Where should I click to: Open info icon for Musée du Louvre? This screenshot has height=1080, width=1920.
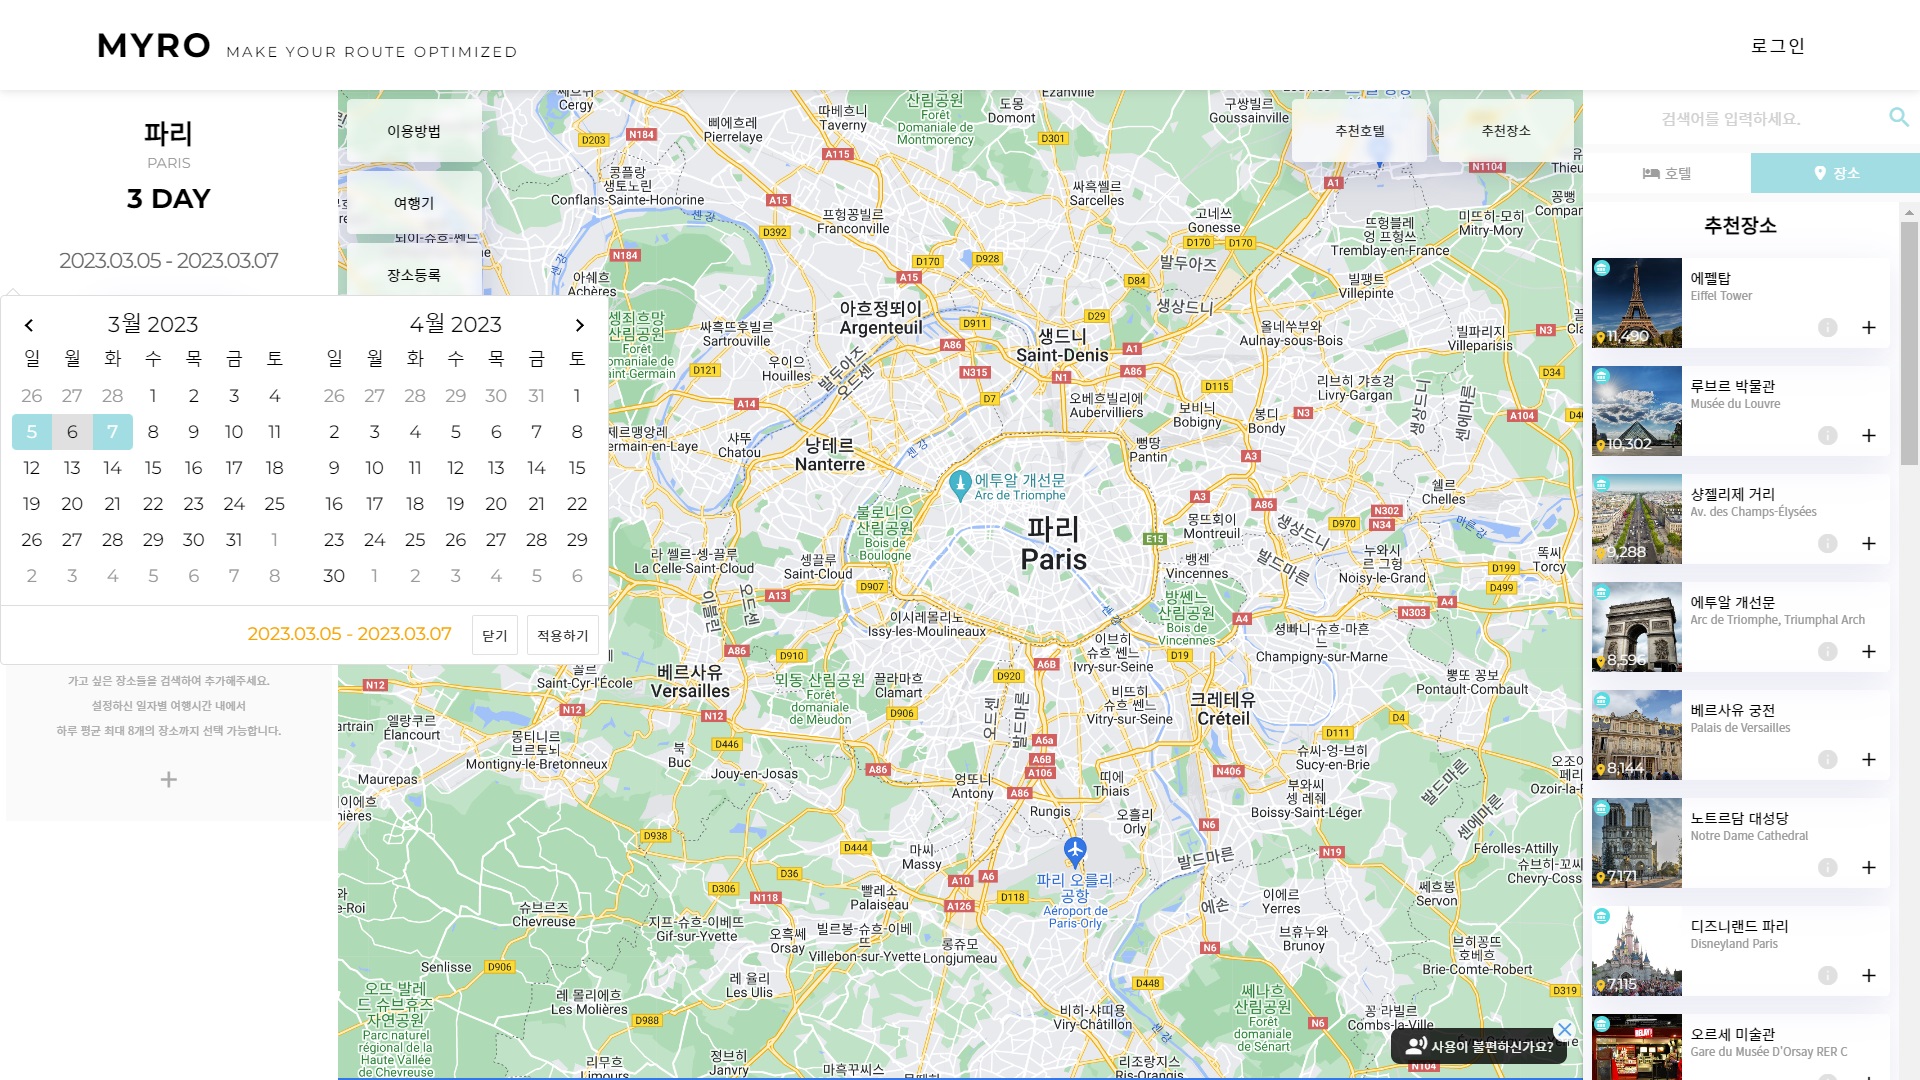pyautogui.click(x=1827, y=436)
